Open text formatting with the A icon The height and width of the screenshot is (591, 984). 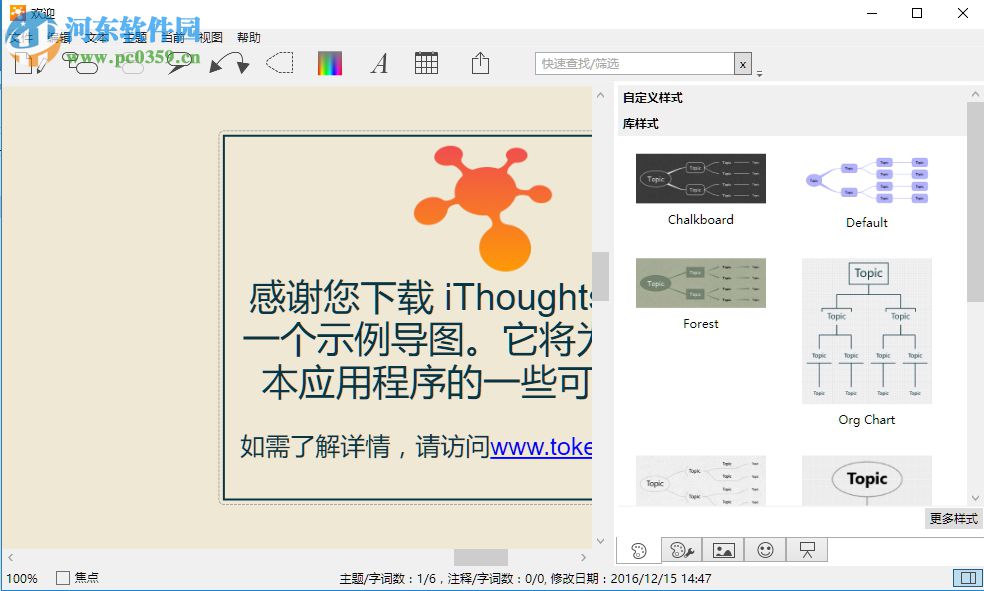tap(379, 63)
